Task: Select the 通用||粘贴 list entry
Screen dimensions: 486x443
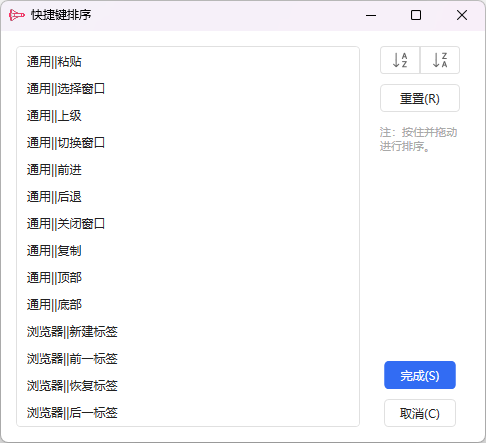Action: pyautogui.click(x=188, y=62)
